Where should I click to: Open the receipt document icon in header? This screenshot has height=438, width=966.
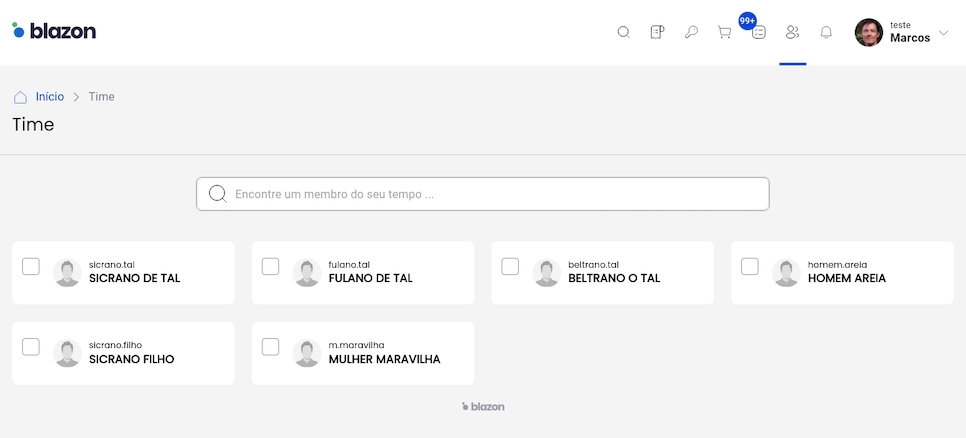click(657, 32)
